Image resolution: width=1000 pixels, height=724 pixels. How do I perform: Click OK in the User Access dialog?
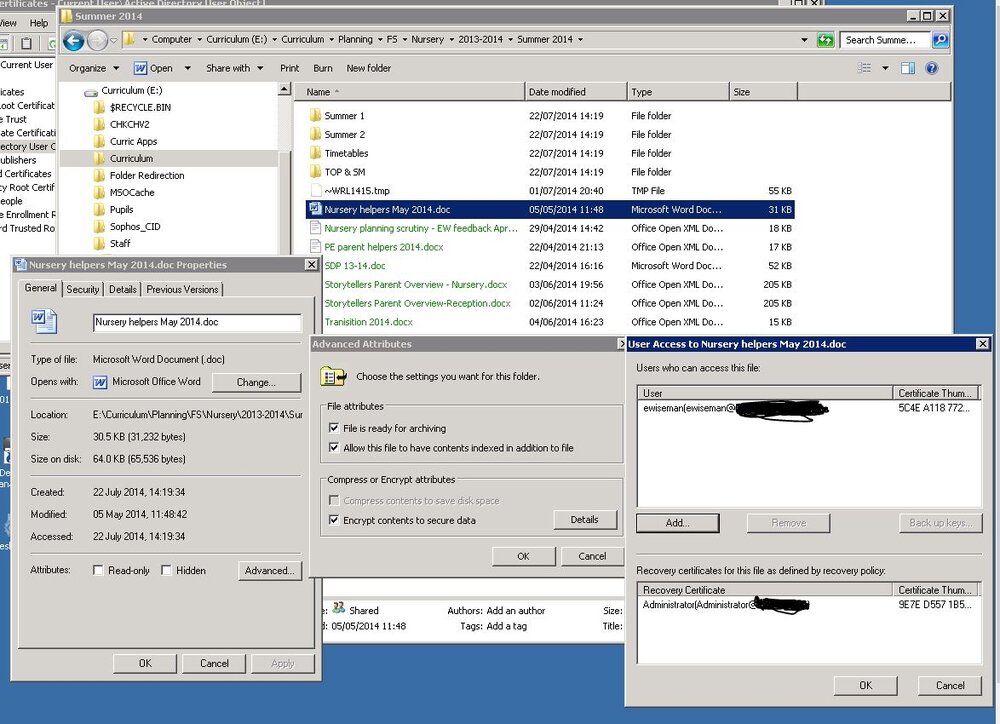click(865, 685)
